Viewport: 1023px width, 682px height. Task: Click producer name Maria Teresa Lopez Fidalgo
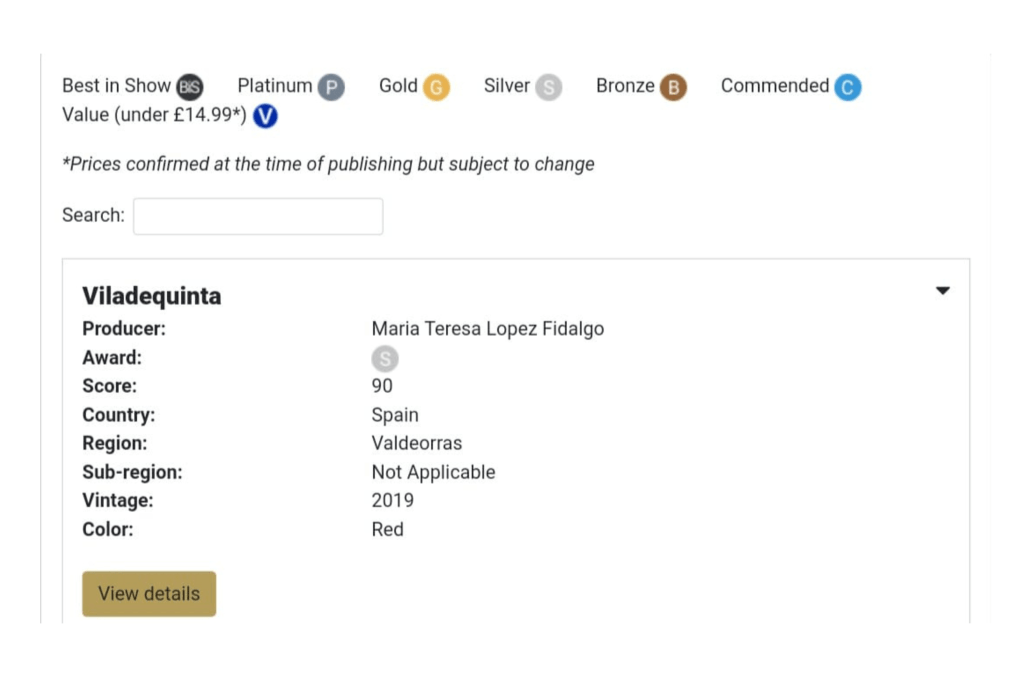click(487, 329)
